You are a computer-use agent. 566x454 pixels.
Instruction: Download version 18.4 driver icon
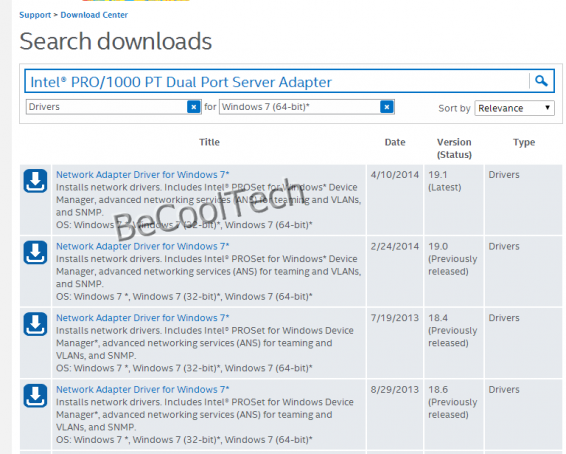(35, 324)
